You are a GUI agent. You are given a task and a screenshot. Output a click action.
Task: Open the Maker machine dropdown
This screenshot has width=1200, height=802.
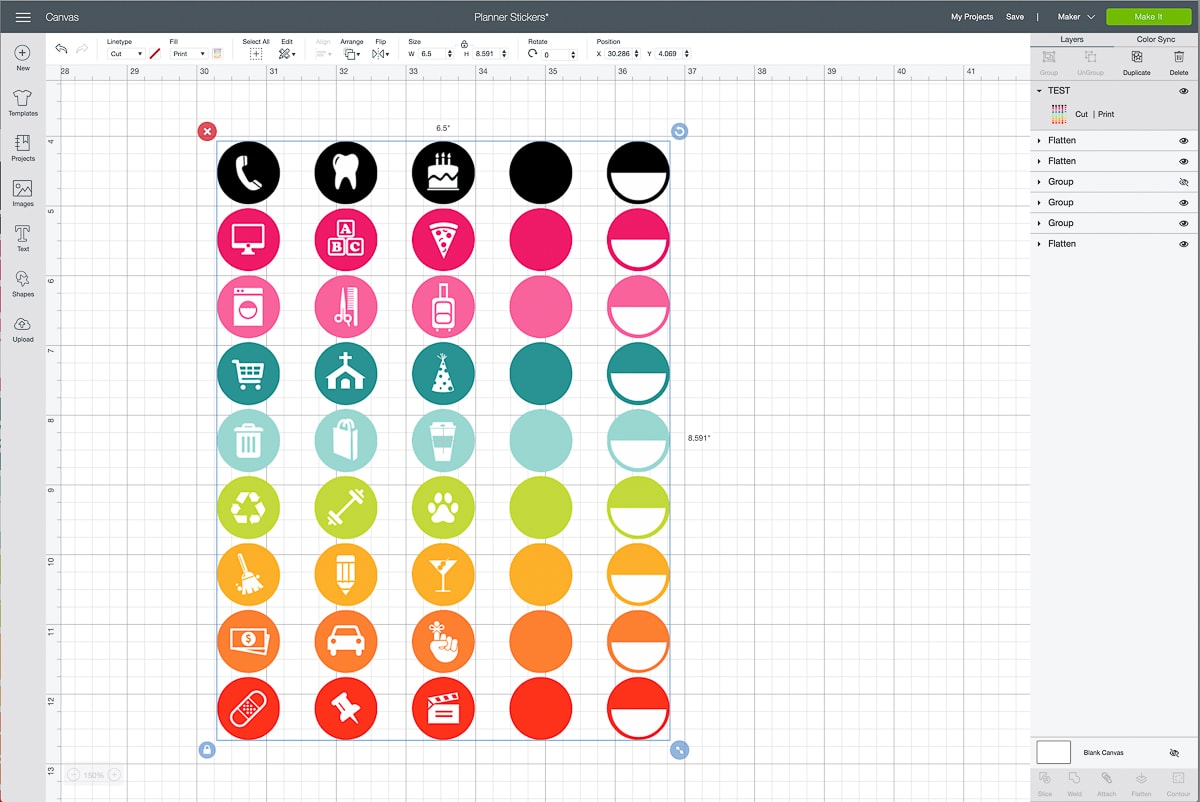tap(1076, 17)
